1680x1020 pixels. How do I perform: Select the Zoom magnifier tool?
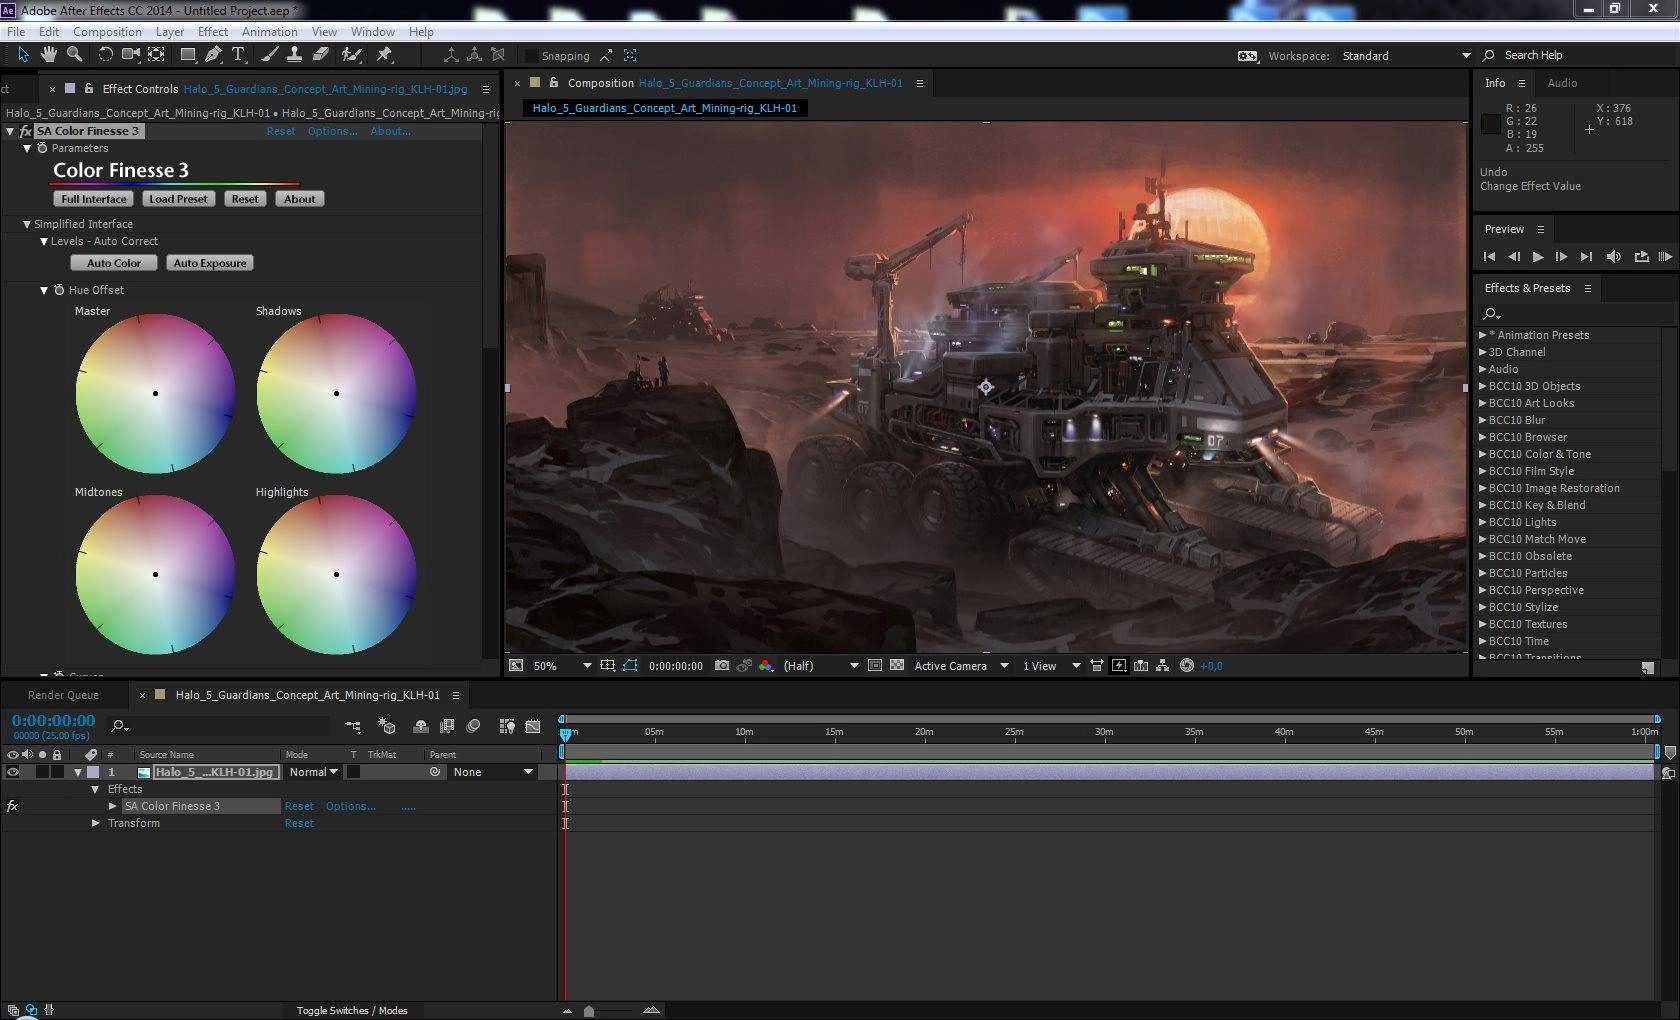pos(74,55)
